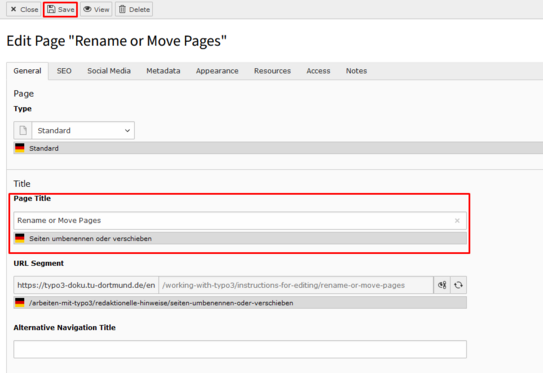The image size is (543, 373).
Task: Click into the Page Title input field
Action: 240,221
